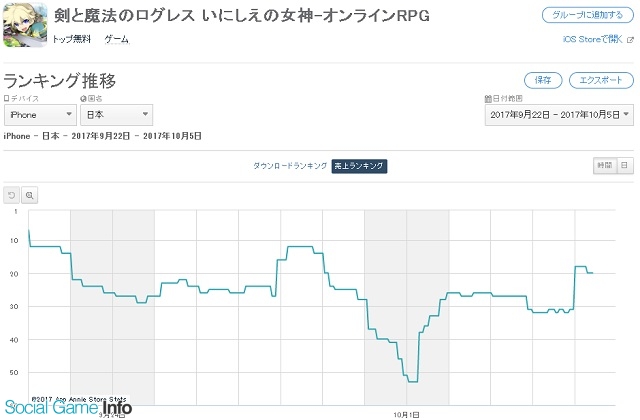This screenshot has height=420, width=640.
Task: Open the iPhone device dropdown
Action: click(40, 115)
